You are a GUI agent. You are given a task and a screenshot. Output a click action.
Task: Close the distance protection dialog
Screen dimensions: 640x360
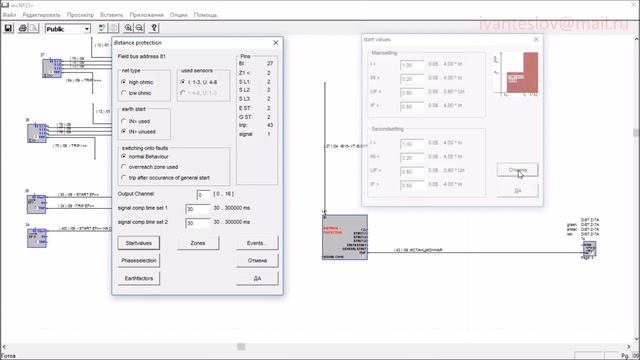pos(276,42)
